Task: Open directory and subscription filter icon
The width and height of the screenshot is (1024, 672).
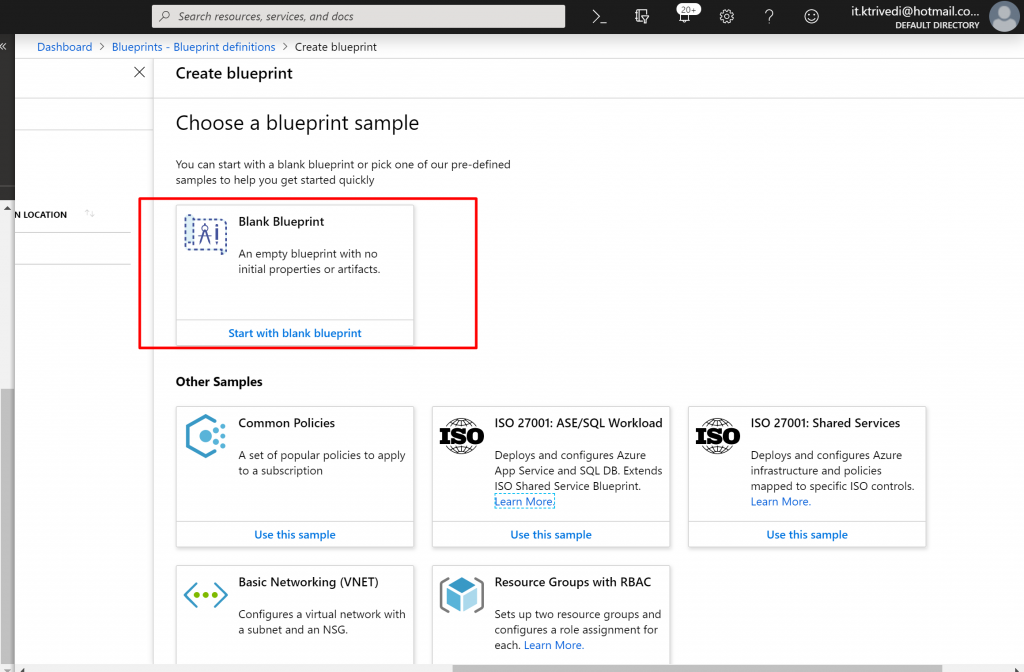Action: tap(643, 16)
